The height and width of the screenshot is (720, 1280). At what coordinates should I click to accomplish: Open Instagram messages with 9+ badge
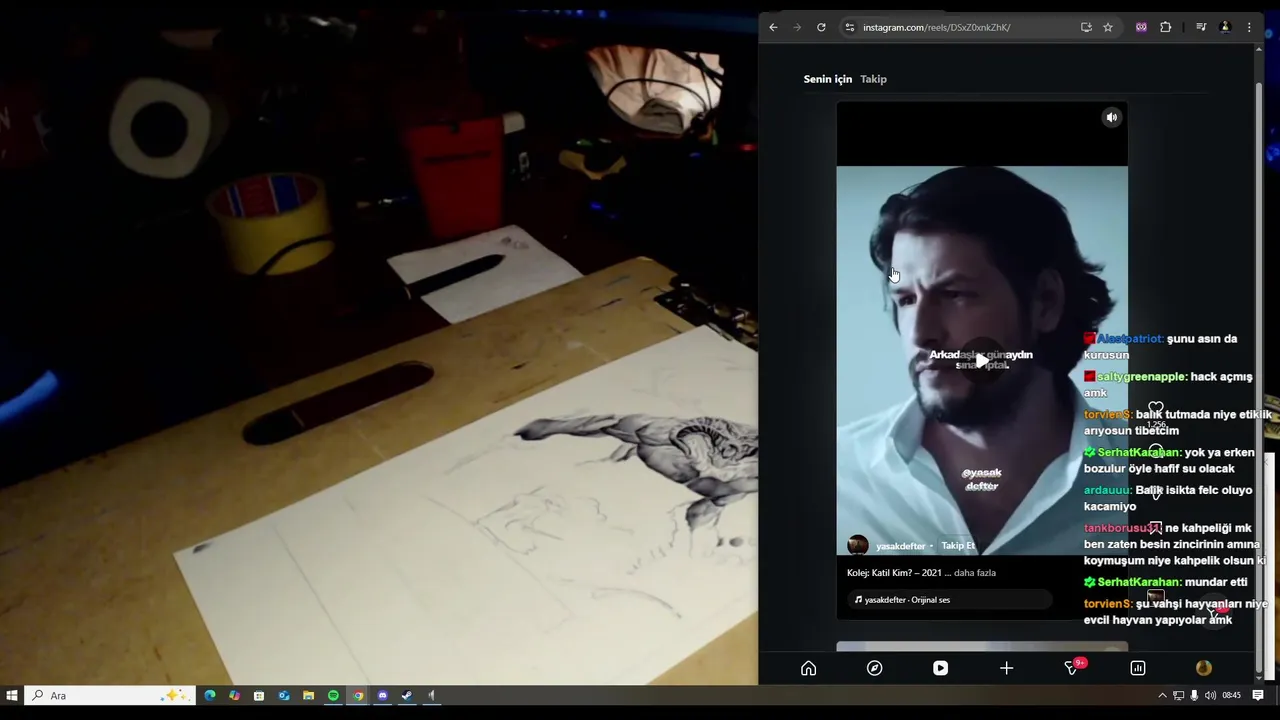[1073, 667]
